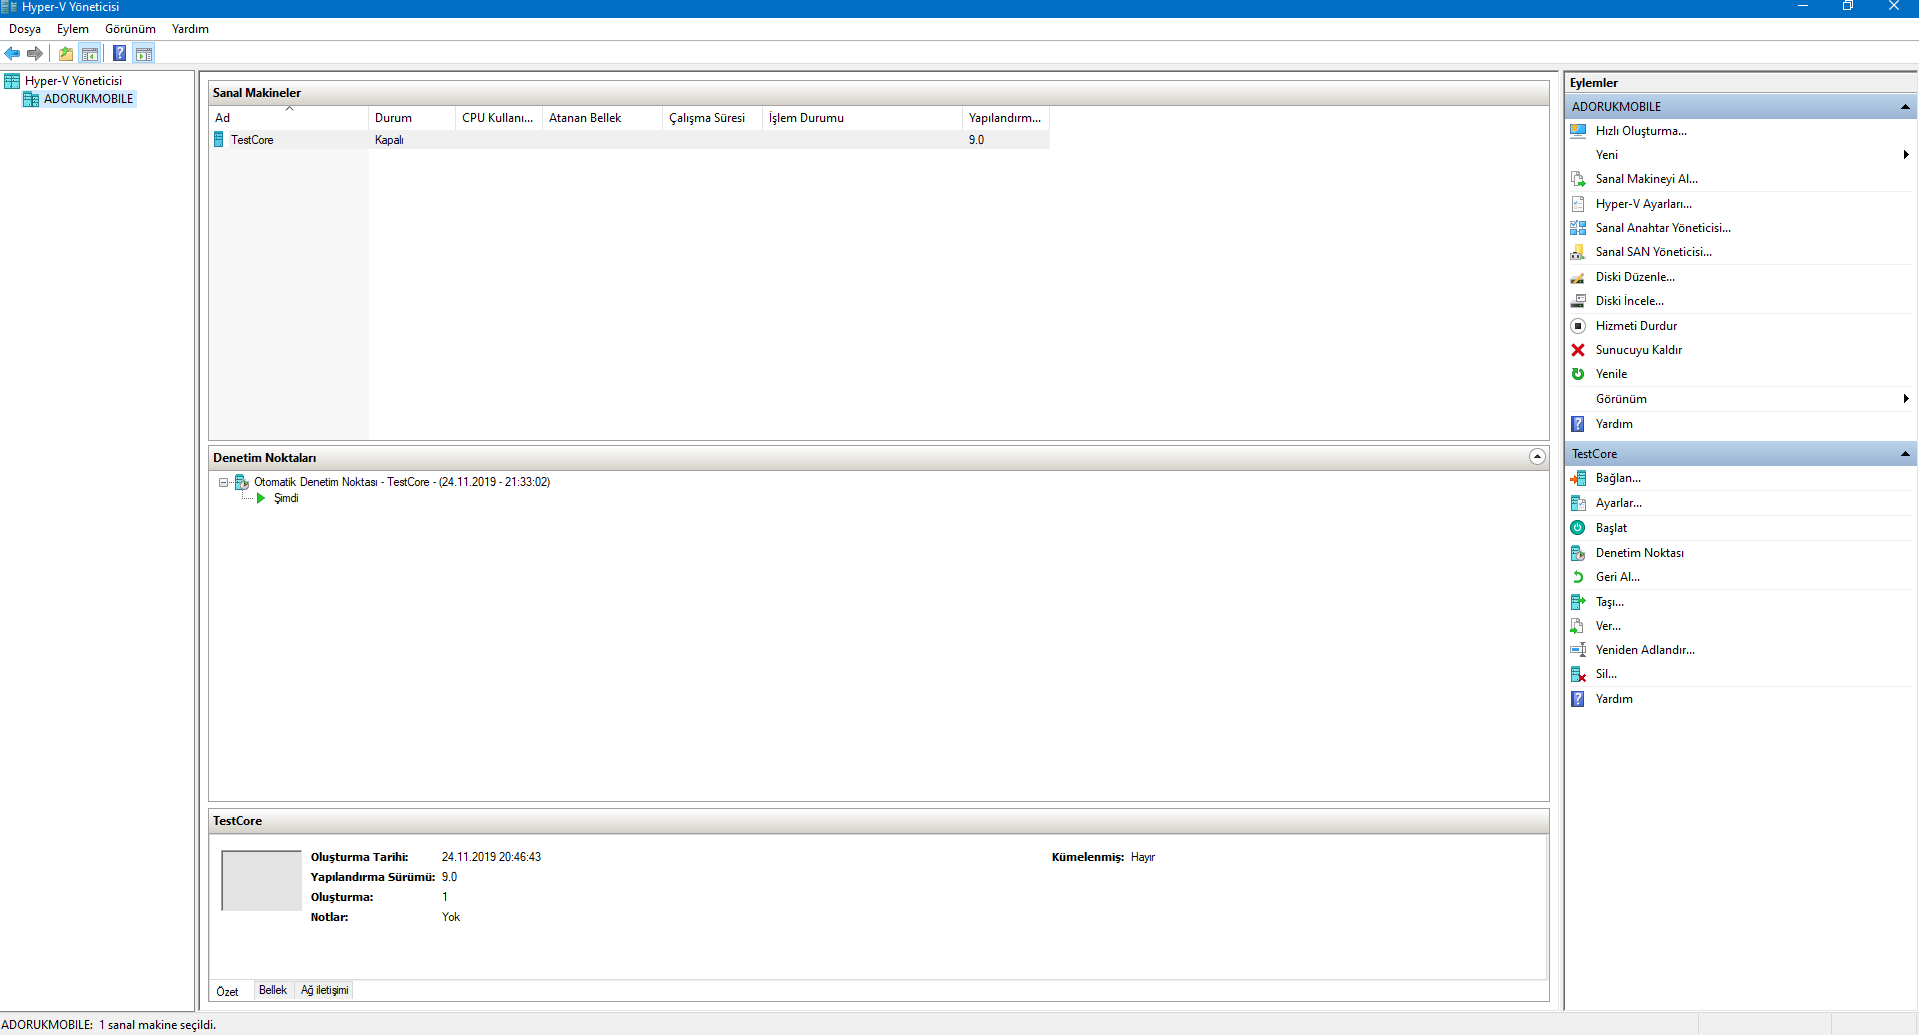Click the Hızlı Oluşturma monitor icon

click(x=1578, y=131)
